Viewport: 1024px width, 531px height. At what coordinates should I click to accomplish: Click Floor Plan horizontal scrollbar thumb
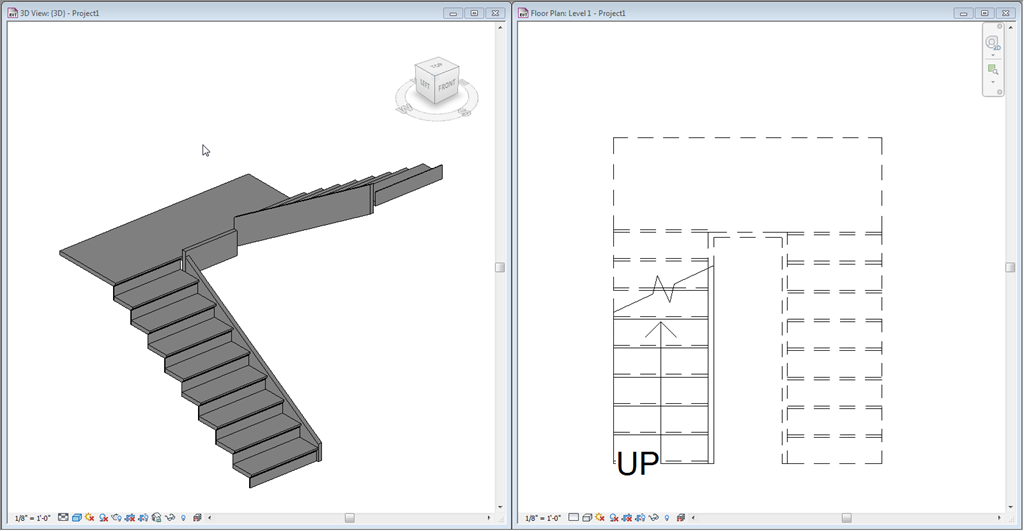coord(846,518)
